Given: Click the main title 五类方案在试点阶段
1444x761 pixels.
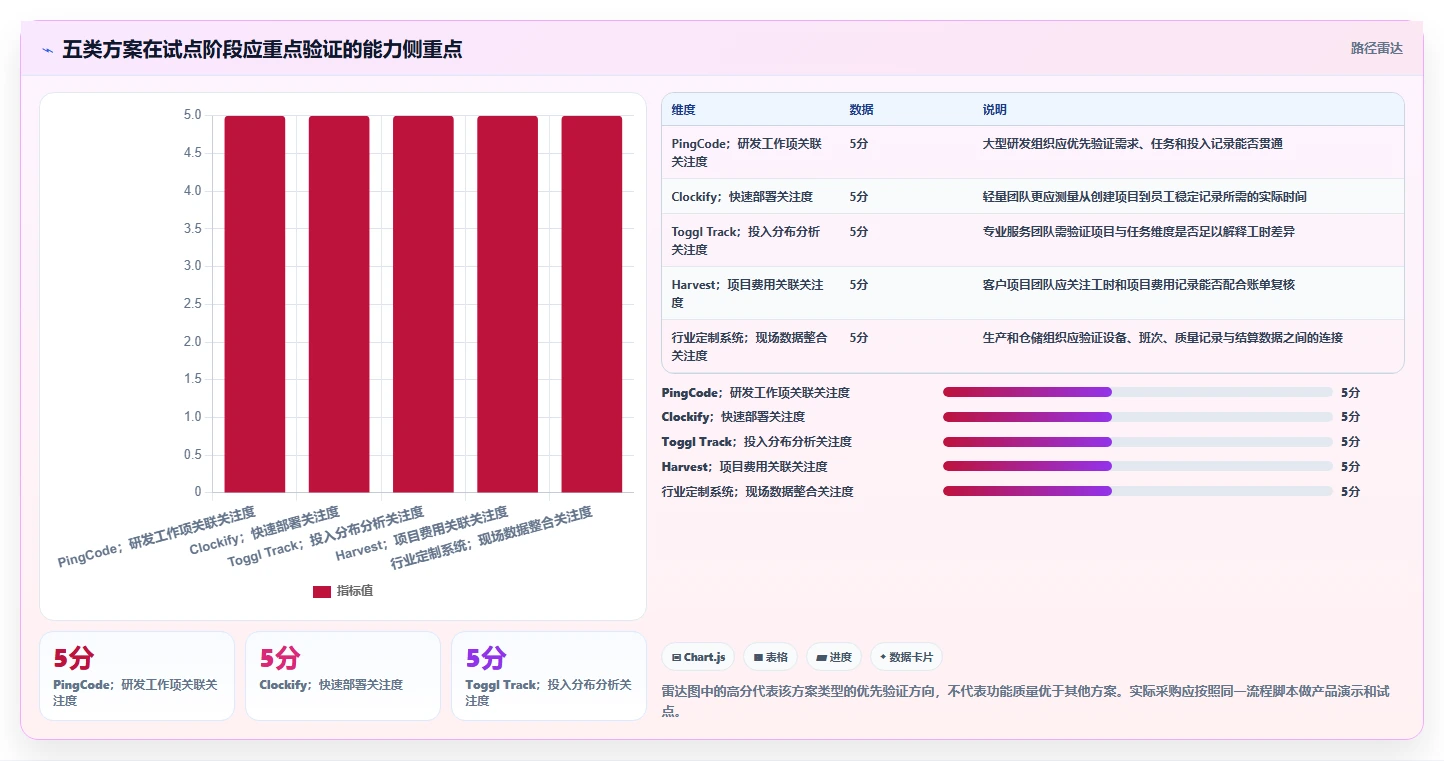Looking at the screenshot, I should click(262, 50).
